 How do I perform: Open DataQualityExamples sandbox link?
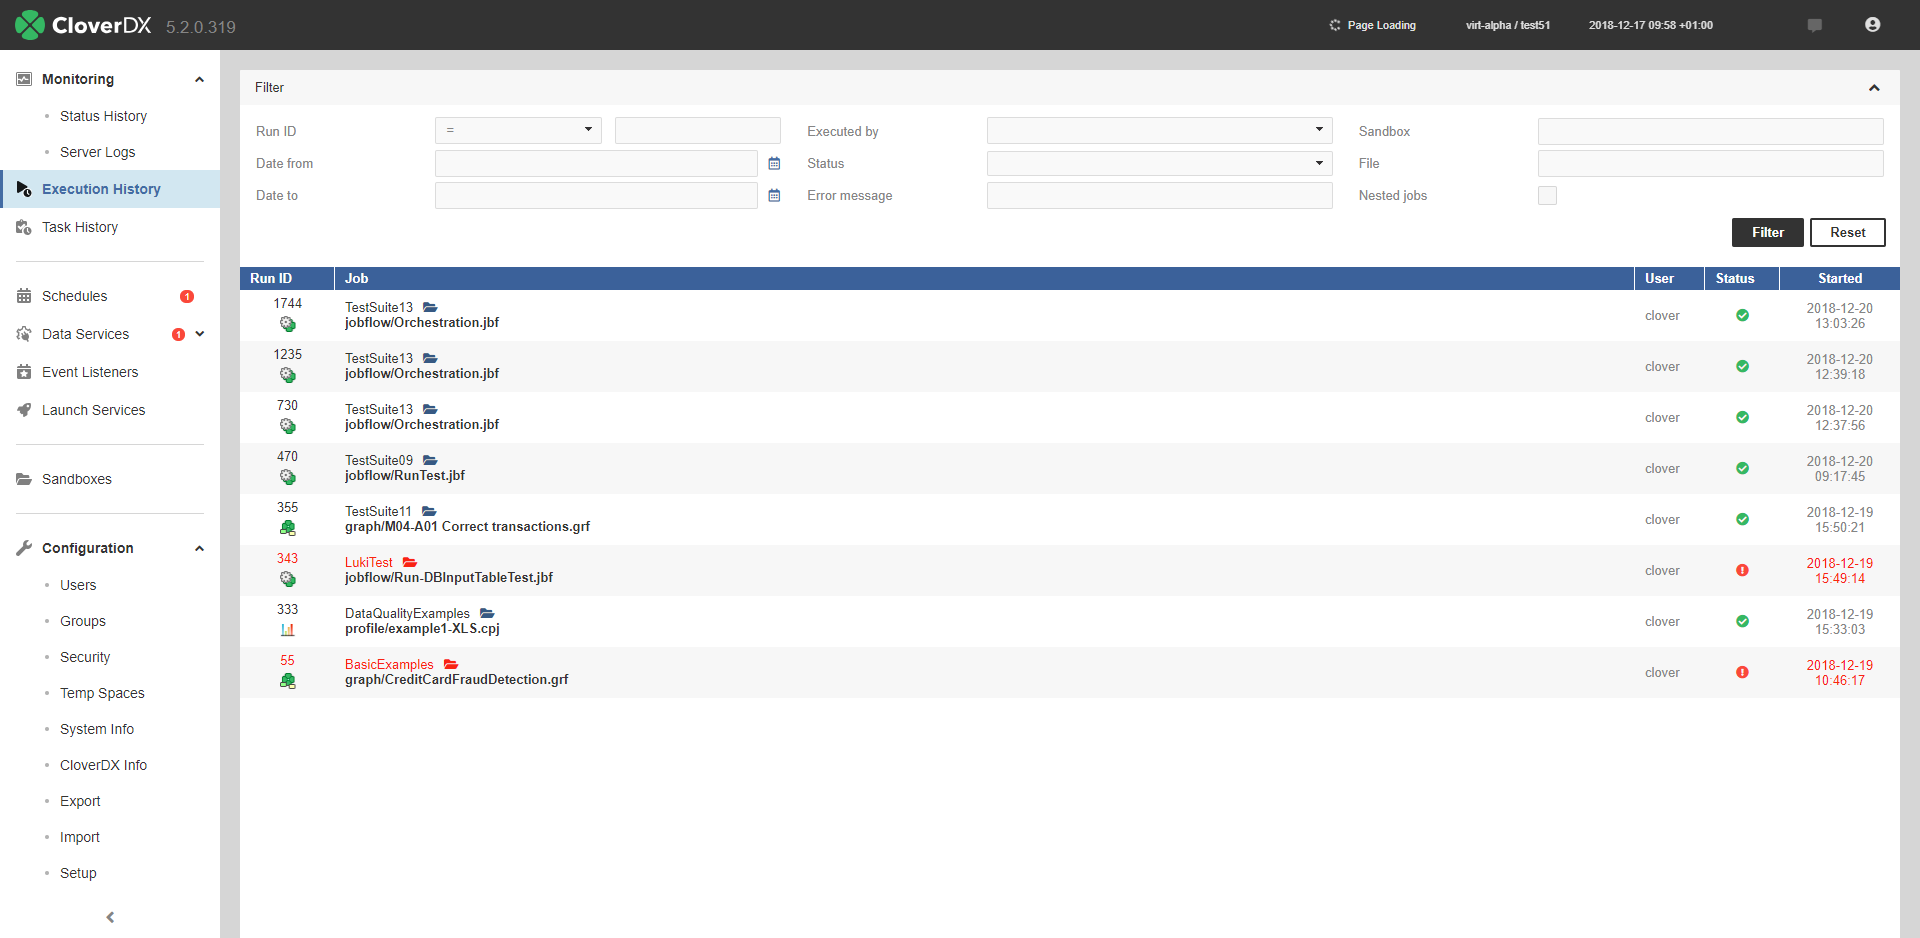[407, 613]
